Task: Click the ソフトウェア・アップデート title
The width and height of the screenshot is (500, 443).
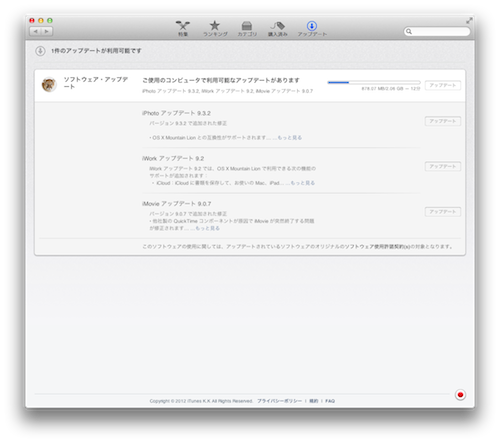Action: pos(96,83)
